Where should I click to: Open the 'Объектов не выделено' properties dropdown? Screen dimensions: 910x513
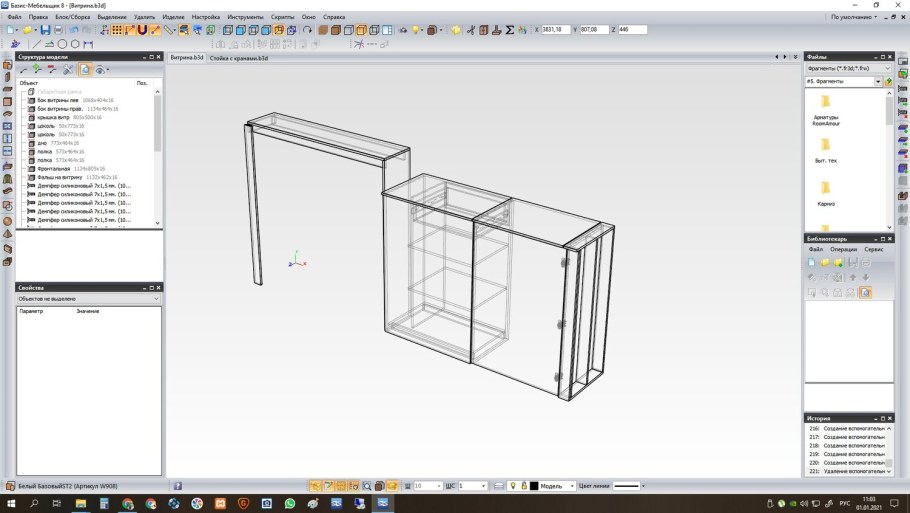coord(88,299)
